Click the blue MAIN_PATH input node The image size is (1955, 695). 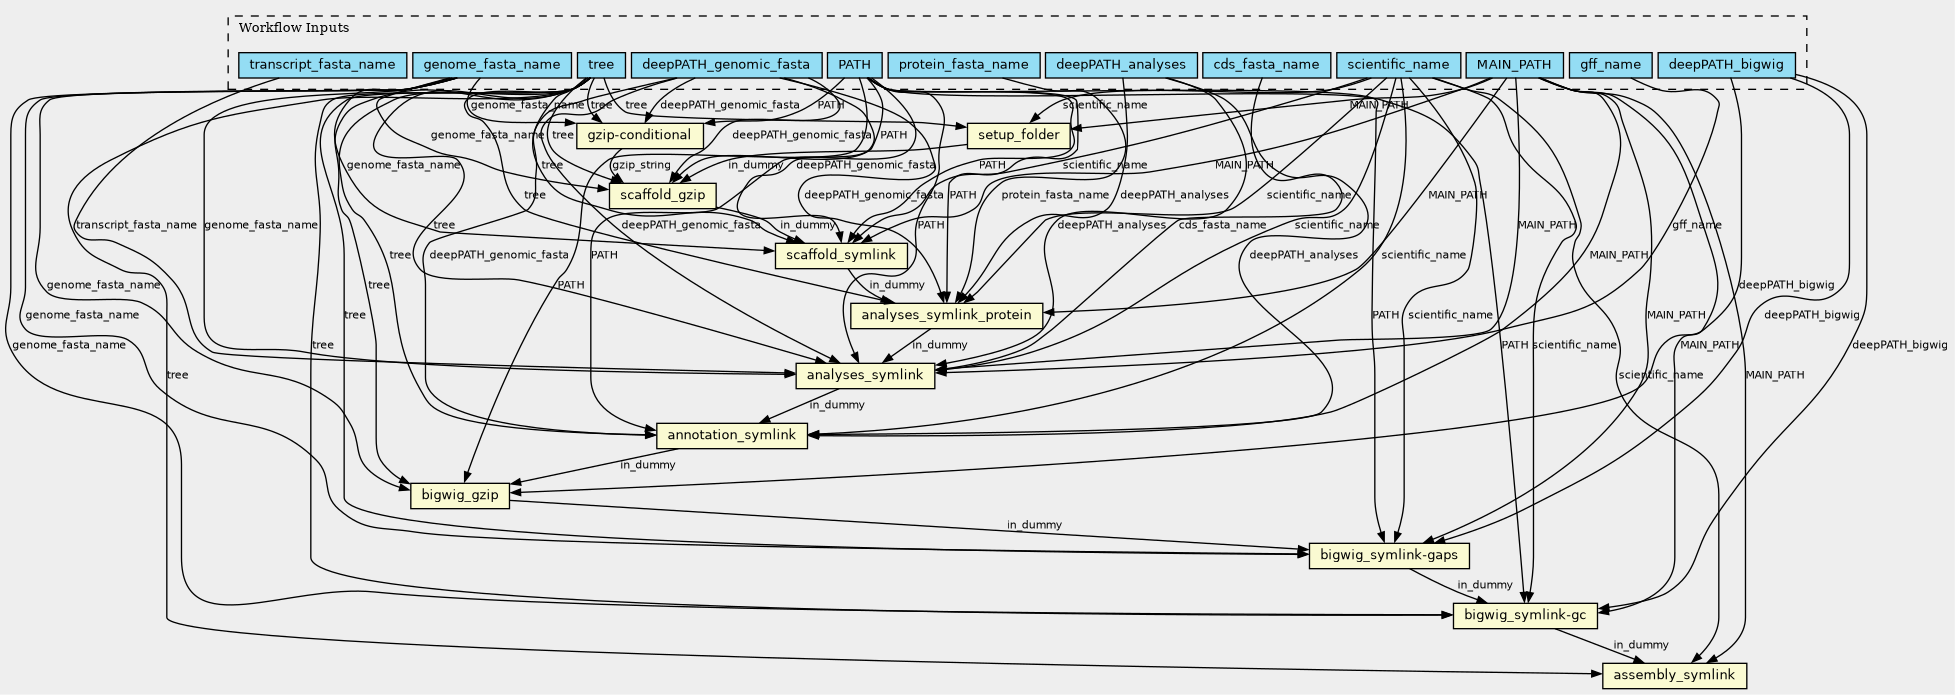(x=1514, y=65)
